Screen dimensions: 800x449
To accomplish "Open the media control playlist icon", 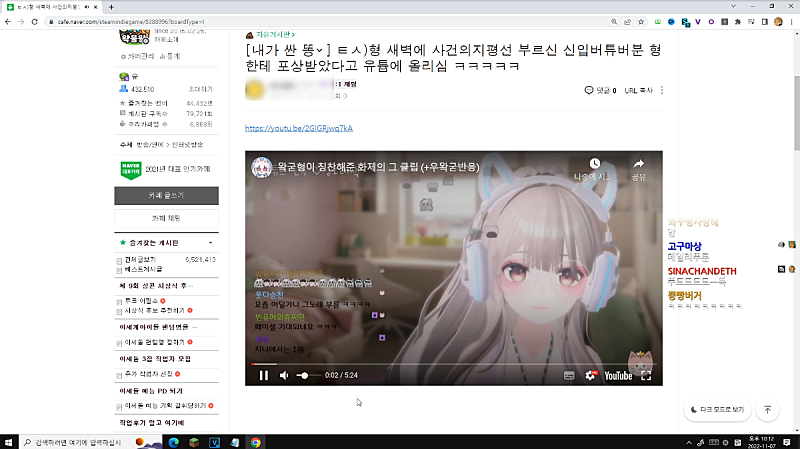I will (751, 22).
